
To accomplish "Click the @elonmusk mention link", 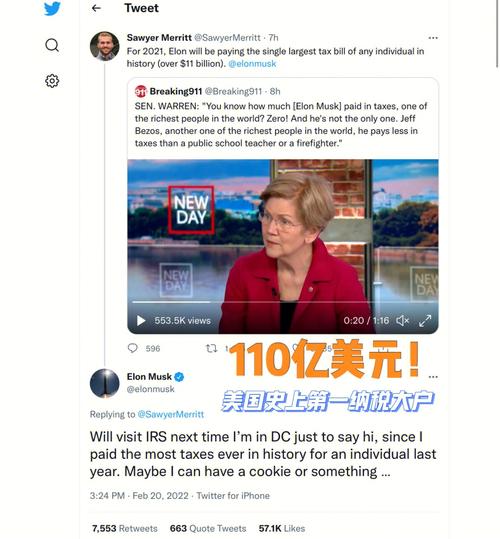I will 252,64.
